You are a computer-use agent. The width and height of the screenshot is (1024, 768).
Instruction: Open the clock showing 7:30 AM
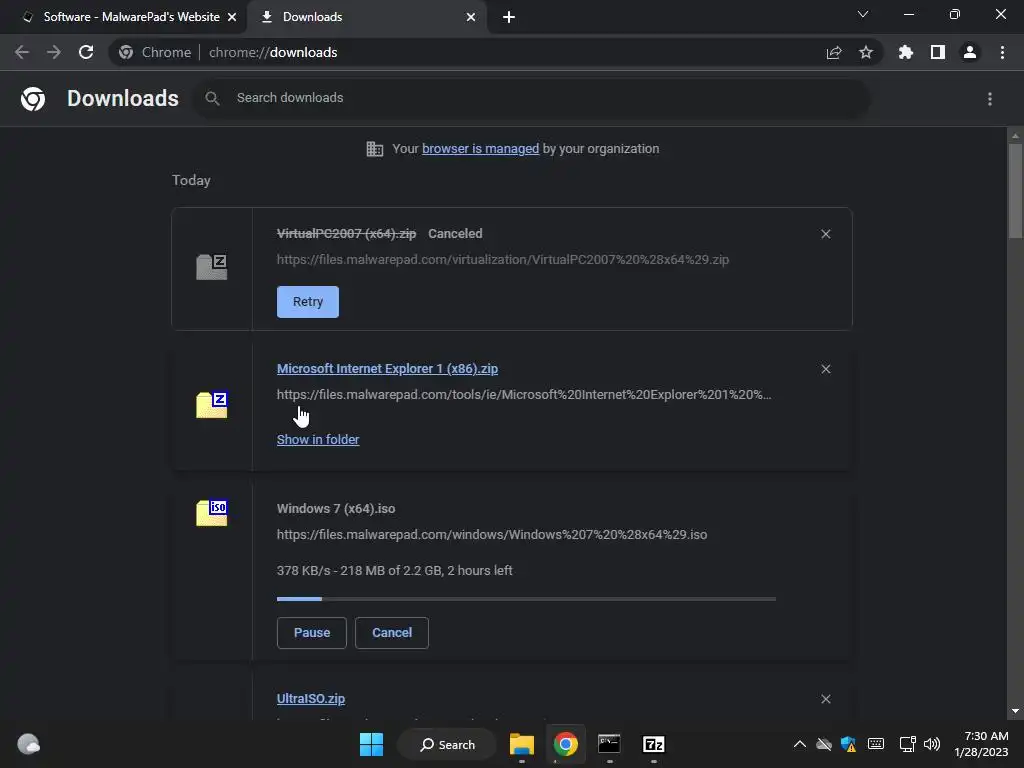point(982,744)
